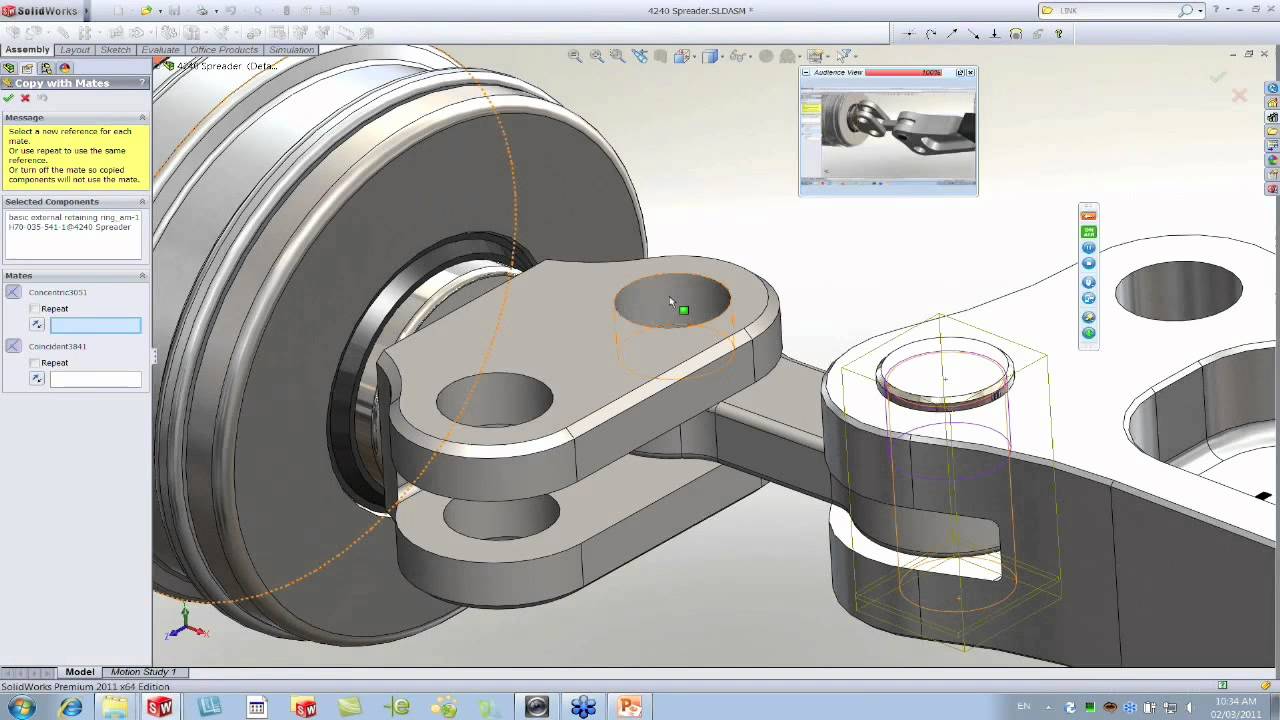This screenshot has width=1280, height=720.
Task: Collapse the Message section
Action: [x=142, y=118]
